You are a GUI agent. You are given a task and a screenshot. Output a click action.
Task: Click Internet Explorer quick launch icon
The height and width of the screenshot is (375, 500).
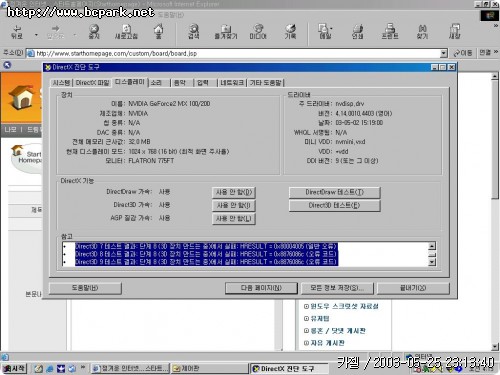(50, 368)
